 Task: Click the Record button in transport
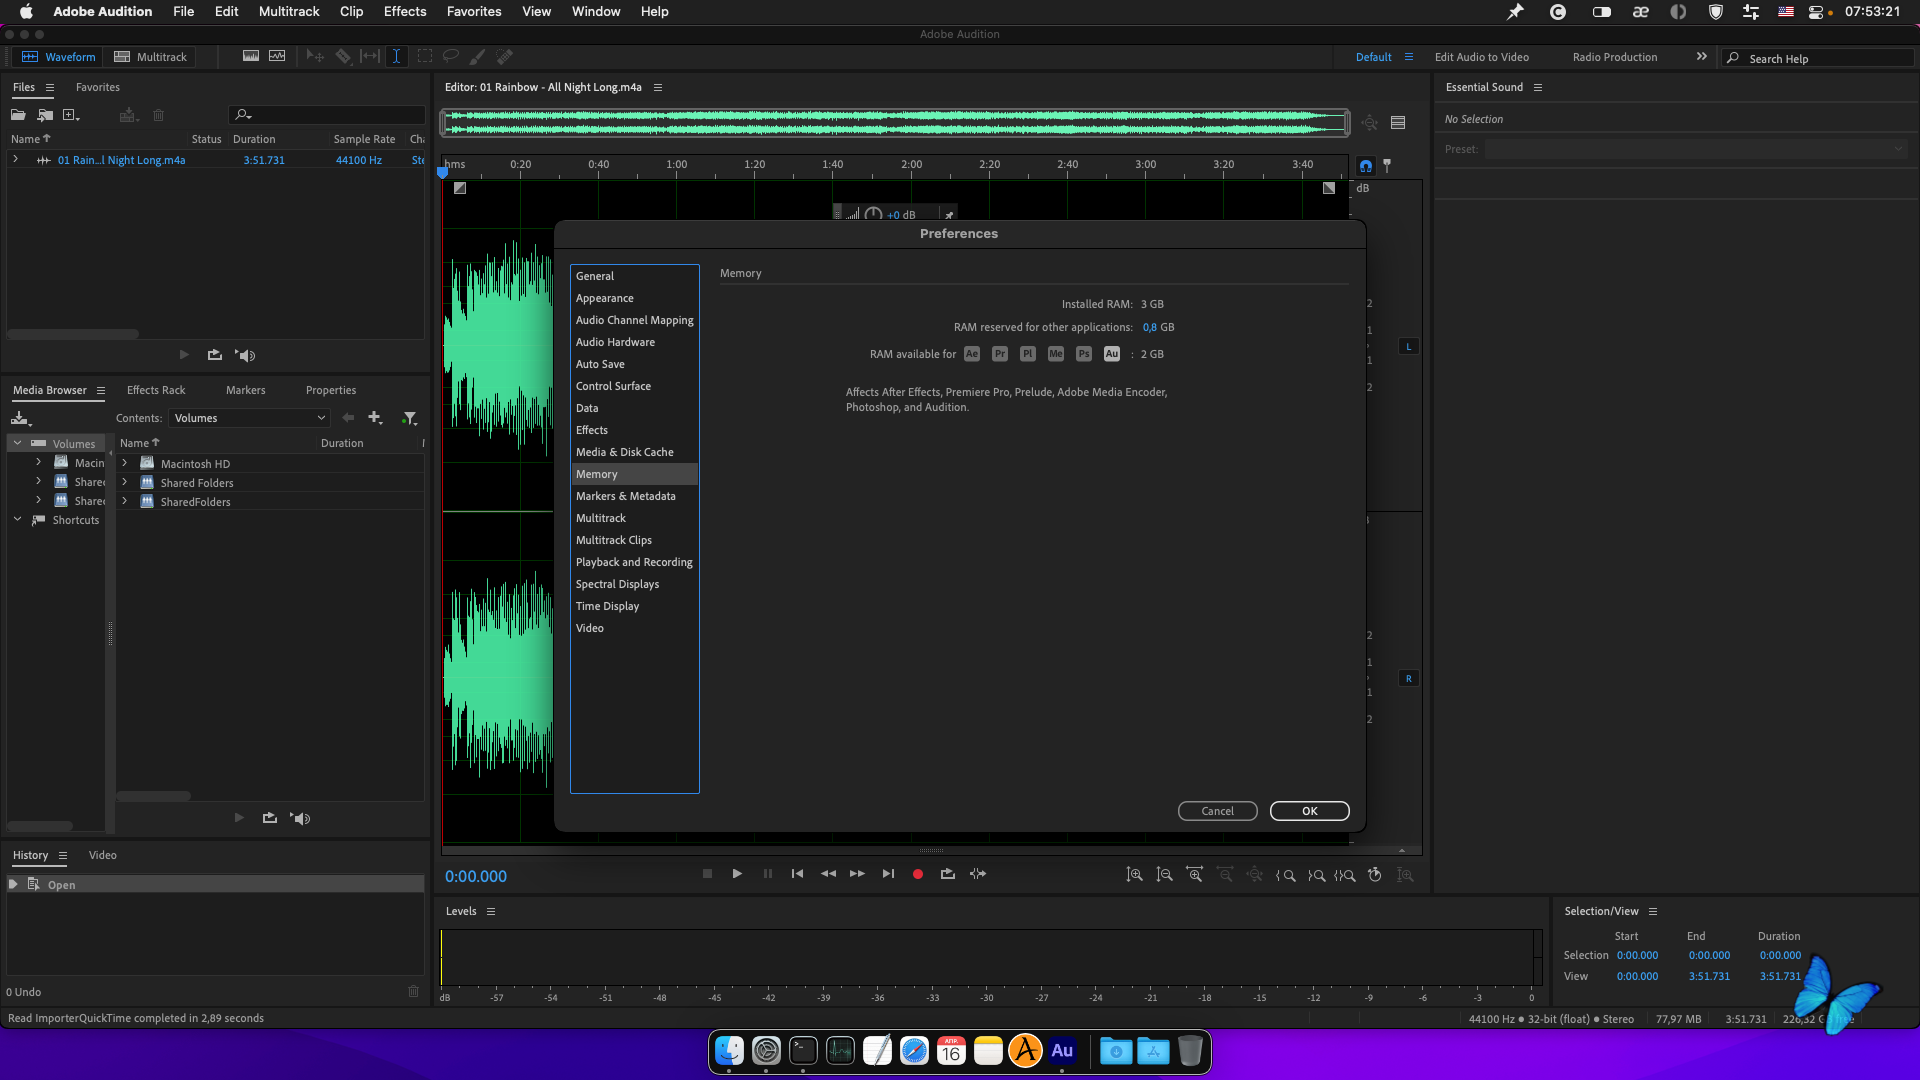[917, 874]
